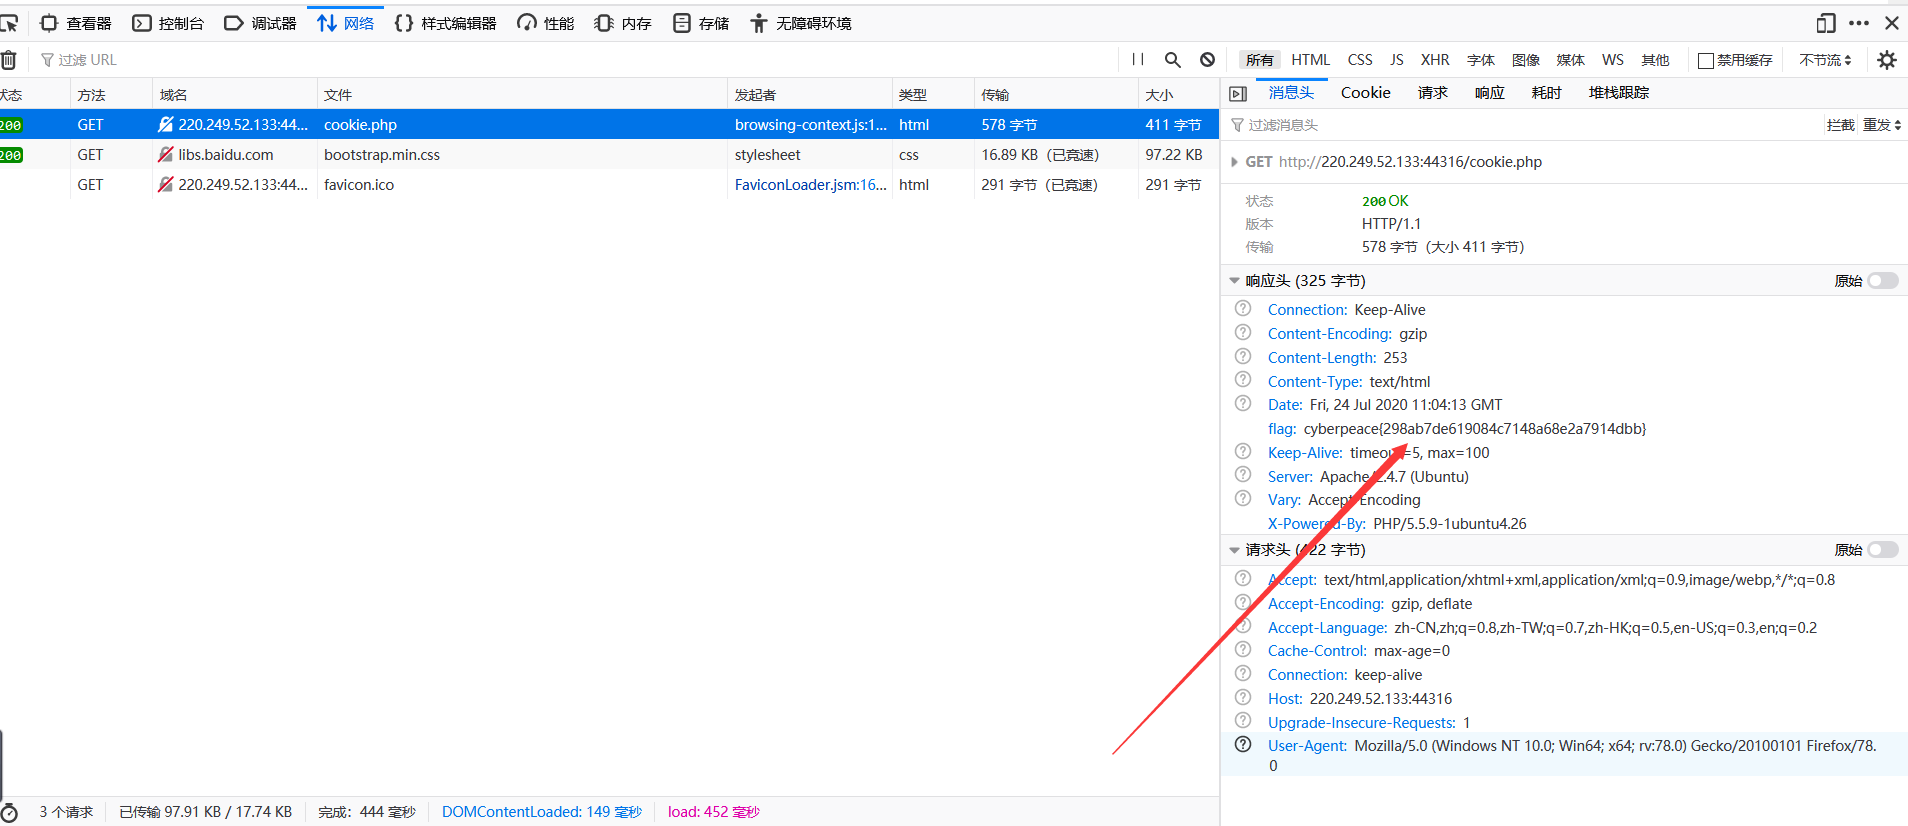Focus the 过滤 URL filter field

coord(575,60)
